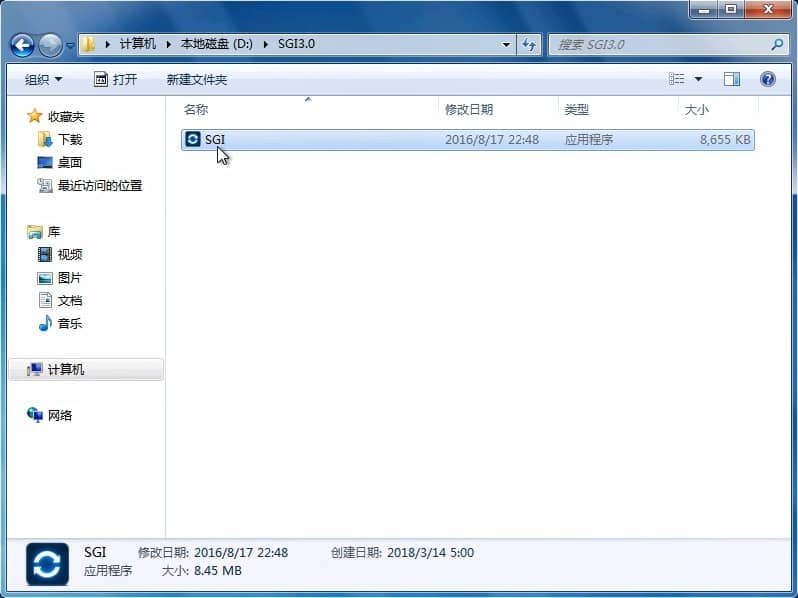
Task: Select the SGI application file
Action: [215, 140]
